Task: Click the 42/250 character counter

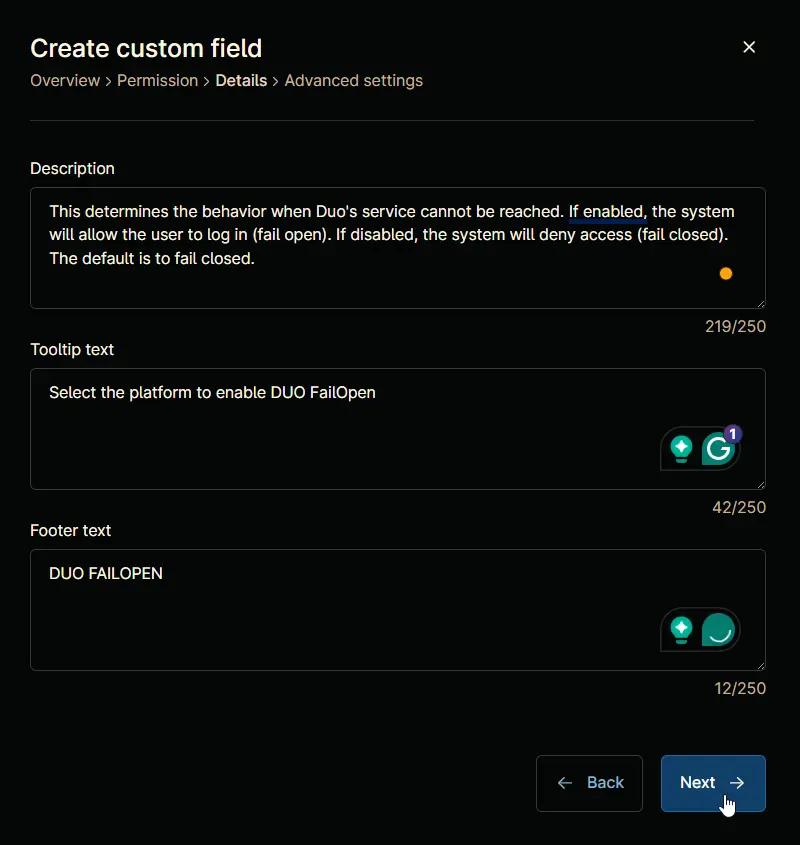Action: coord(739,508)
